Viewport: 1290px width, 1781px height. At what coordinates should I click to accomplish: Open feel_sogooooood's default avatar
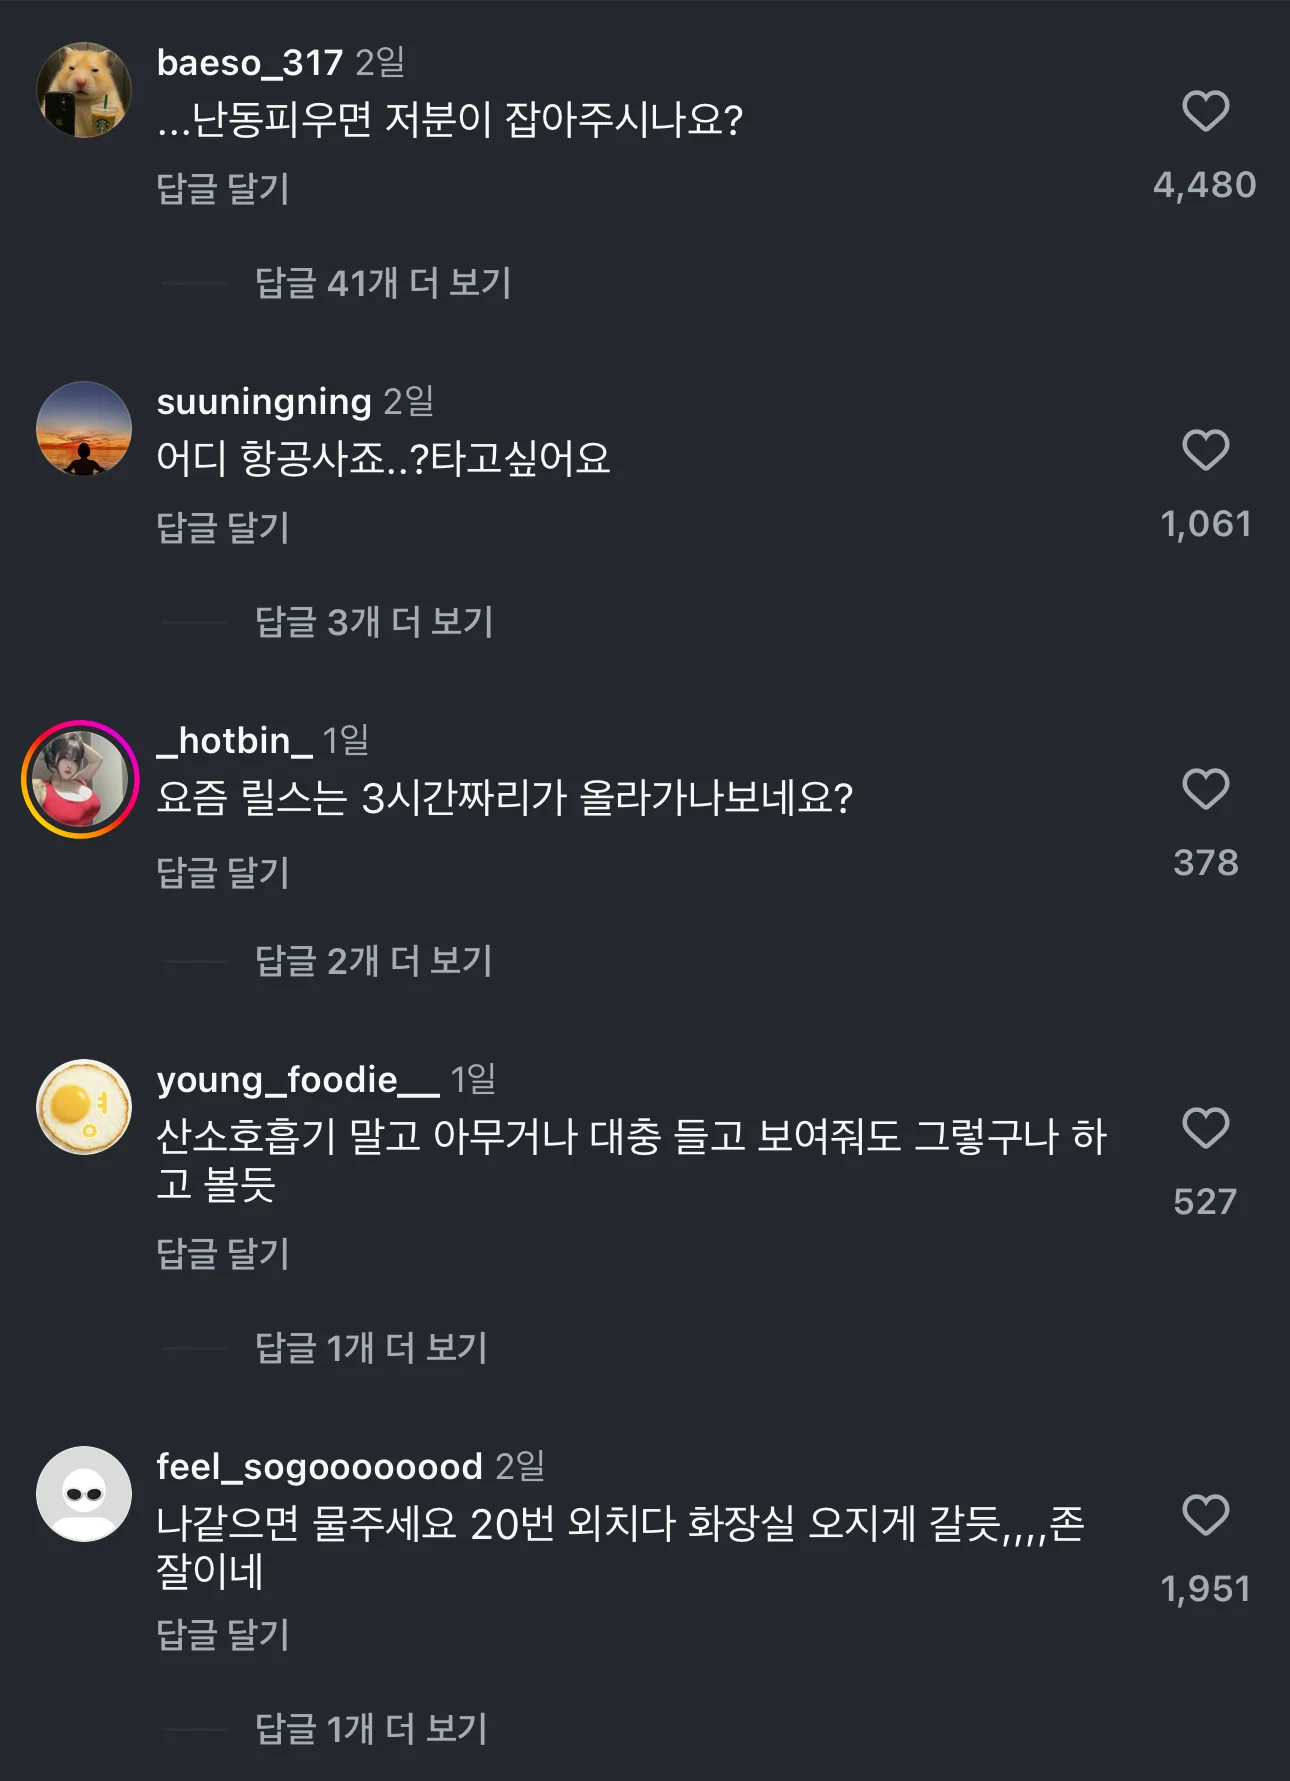point(84,1494)
